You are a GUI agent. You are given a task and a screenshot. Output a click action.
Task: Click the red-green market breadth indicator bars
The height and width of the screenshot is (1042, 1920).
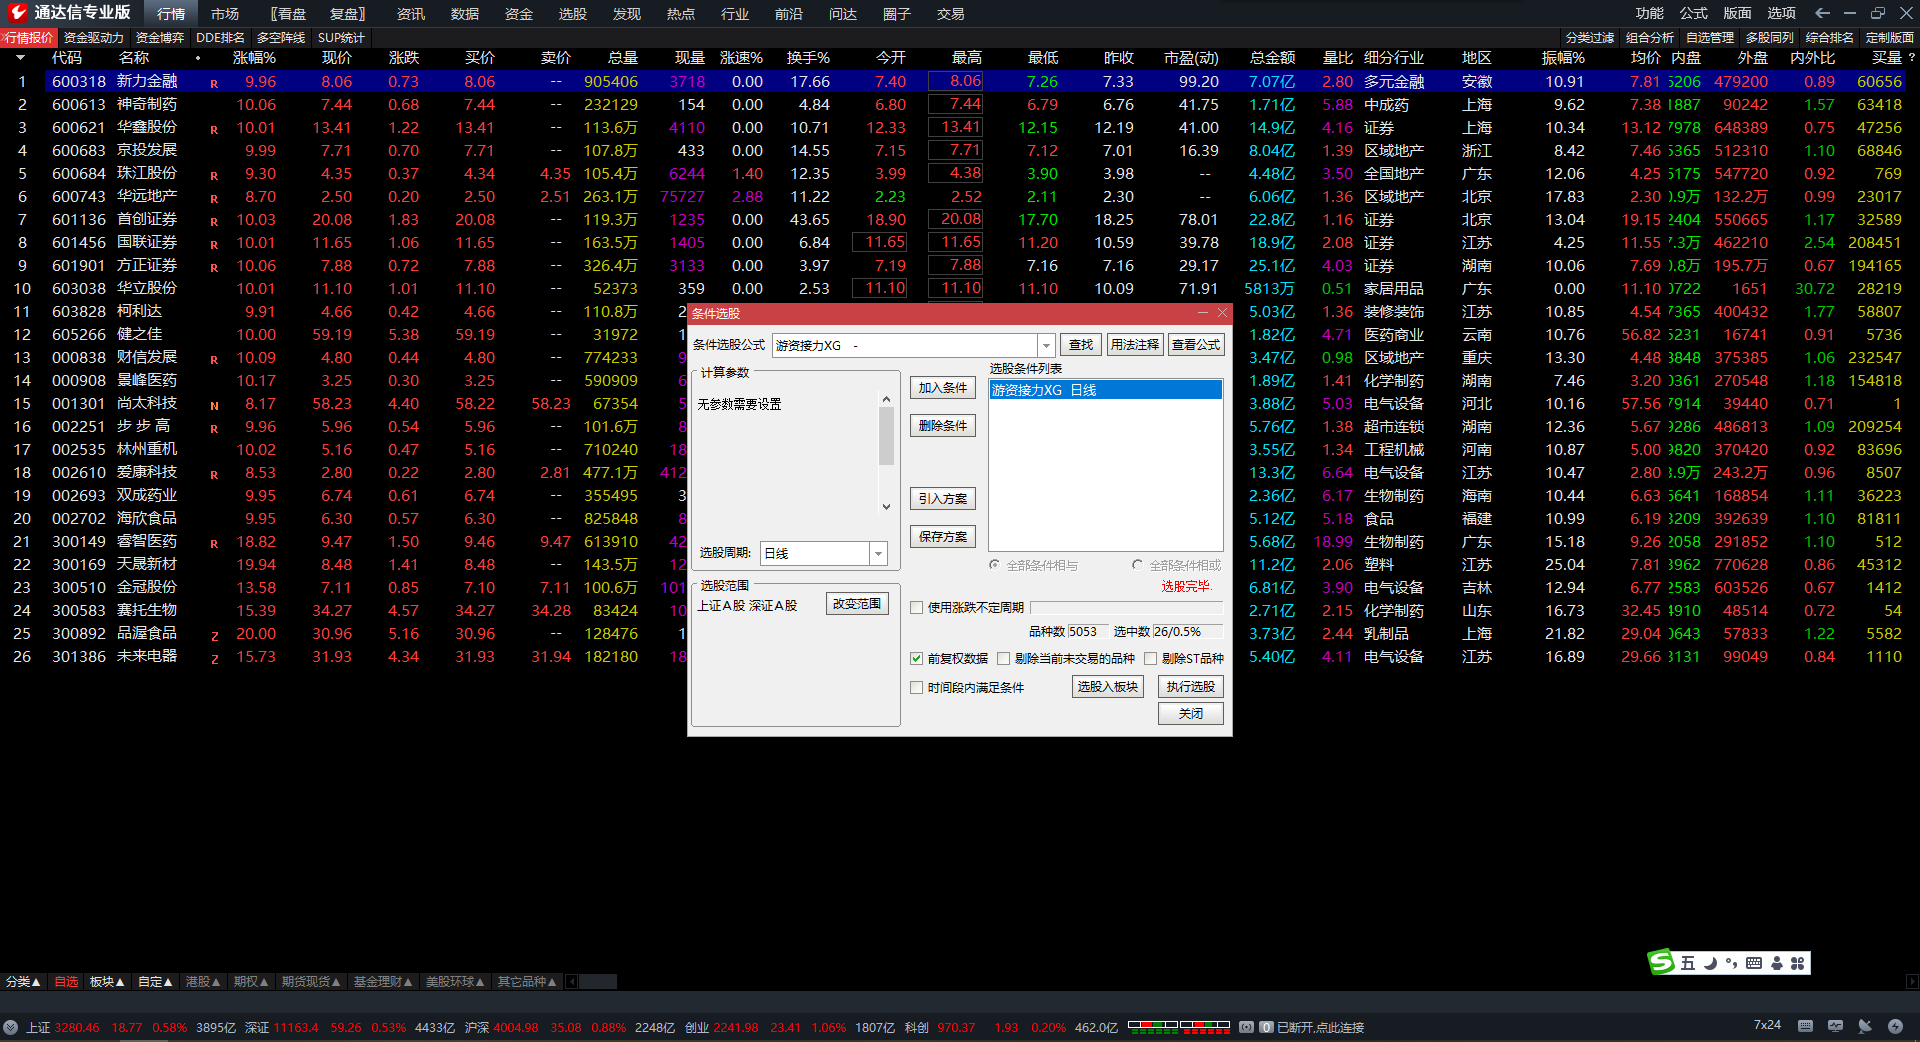pos(1179,1026)
